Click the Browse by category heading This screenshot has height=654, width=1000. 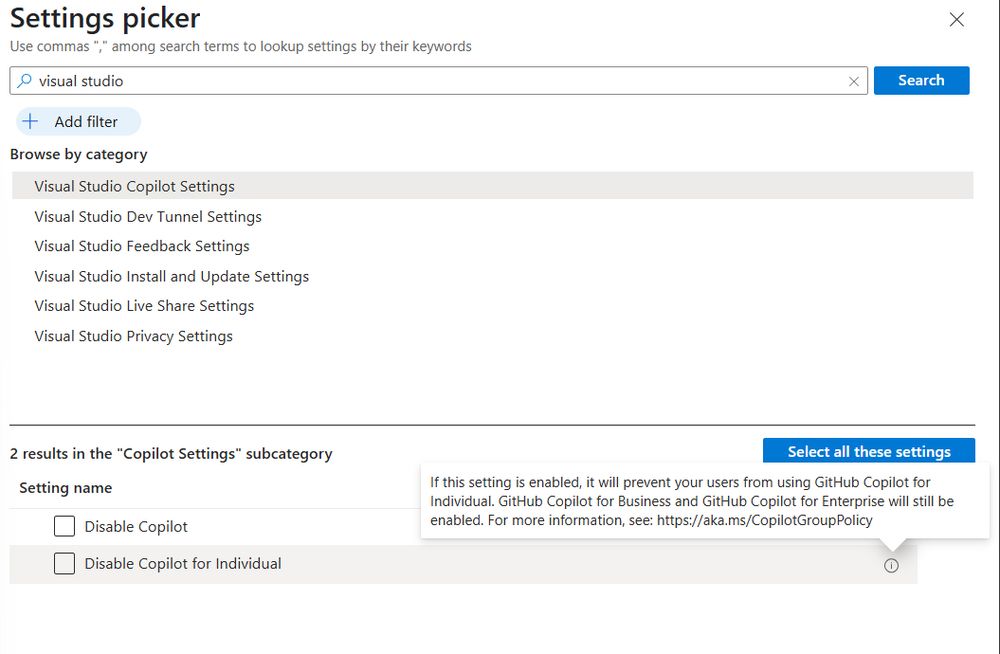[x=78, y=154]
